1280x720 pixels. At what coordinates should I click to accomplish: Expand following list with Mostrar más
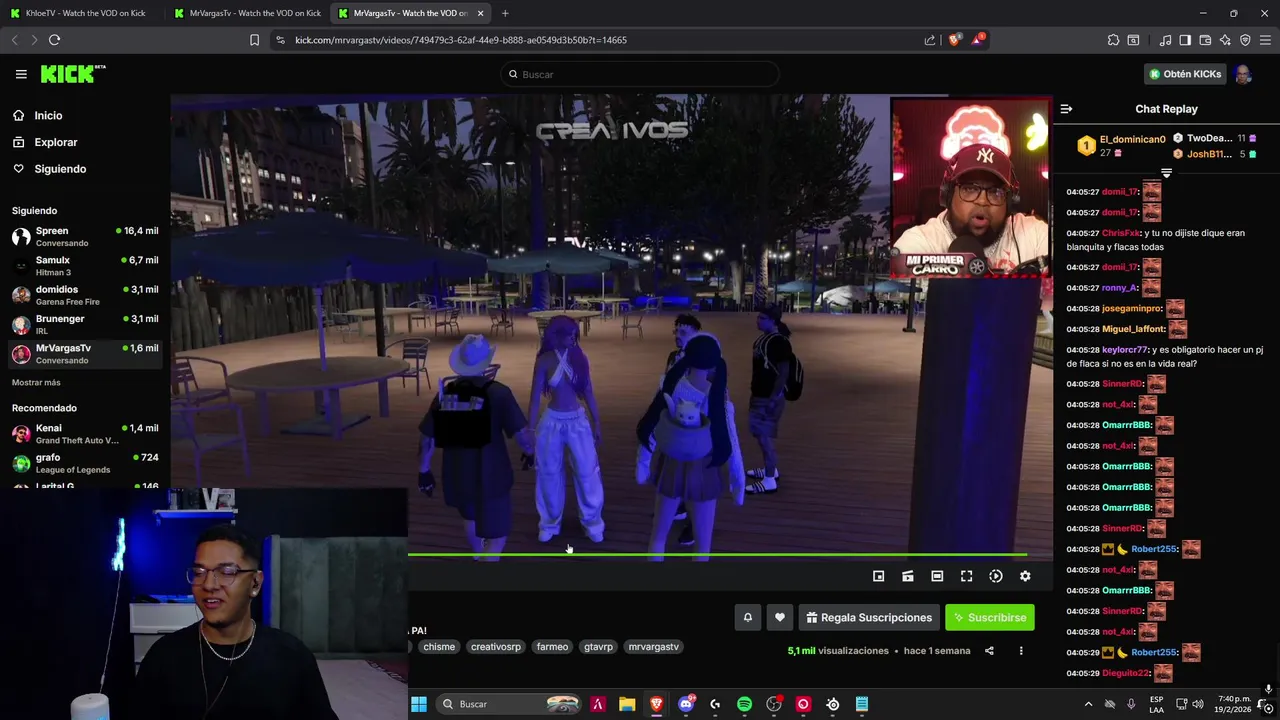tap(36, 383)
